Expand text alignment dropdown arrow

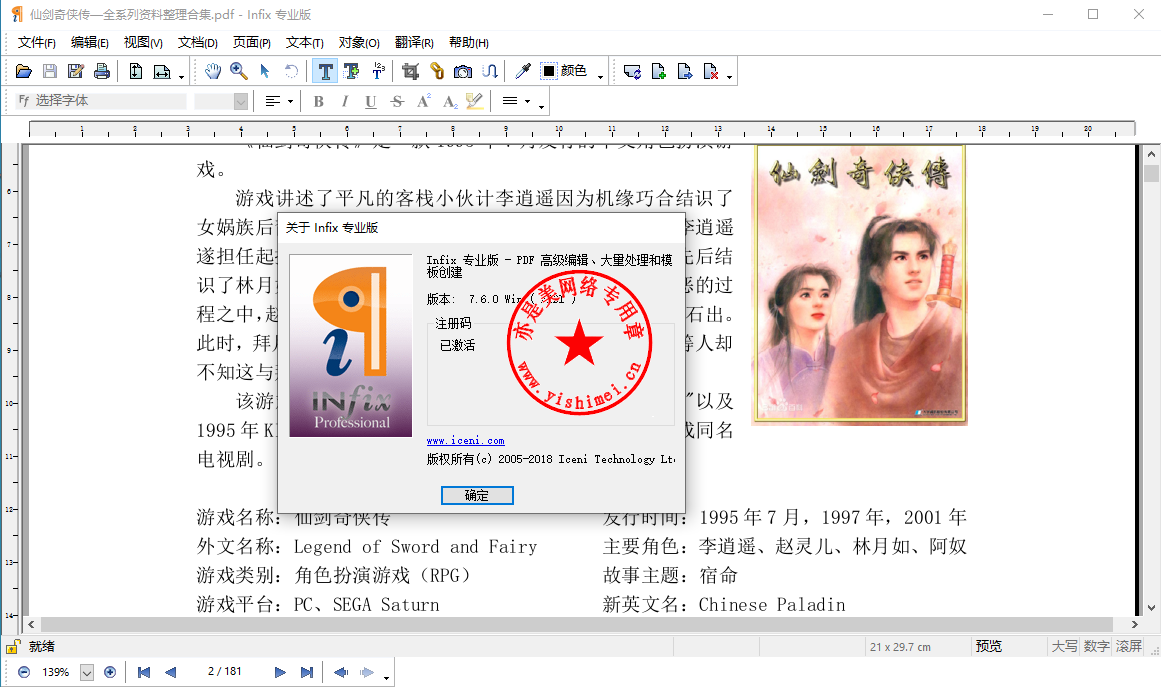pyautogui.click(x=290, y=101)
